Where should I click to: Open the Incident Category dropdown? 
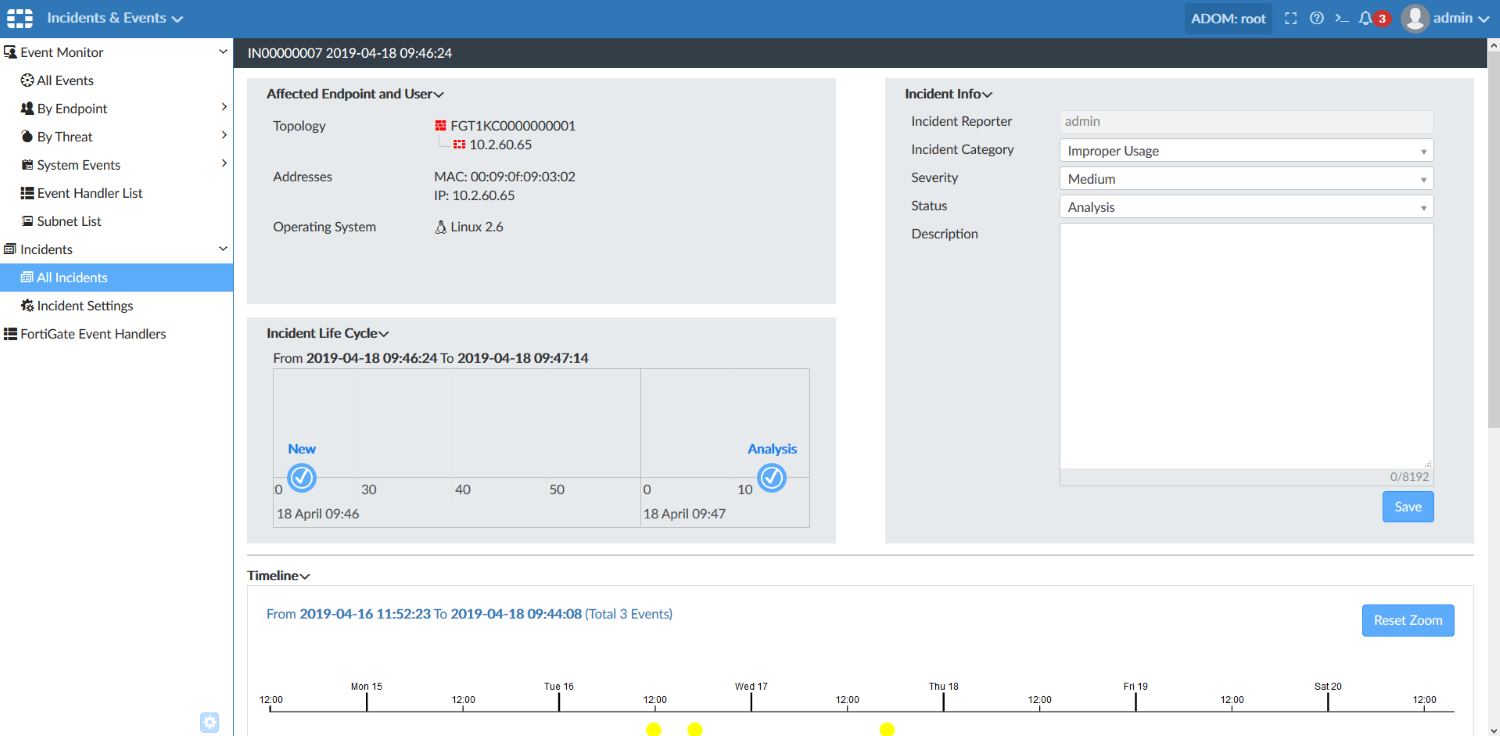1246,151
